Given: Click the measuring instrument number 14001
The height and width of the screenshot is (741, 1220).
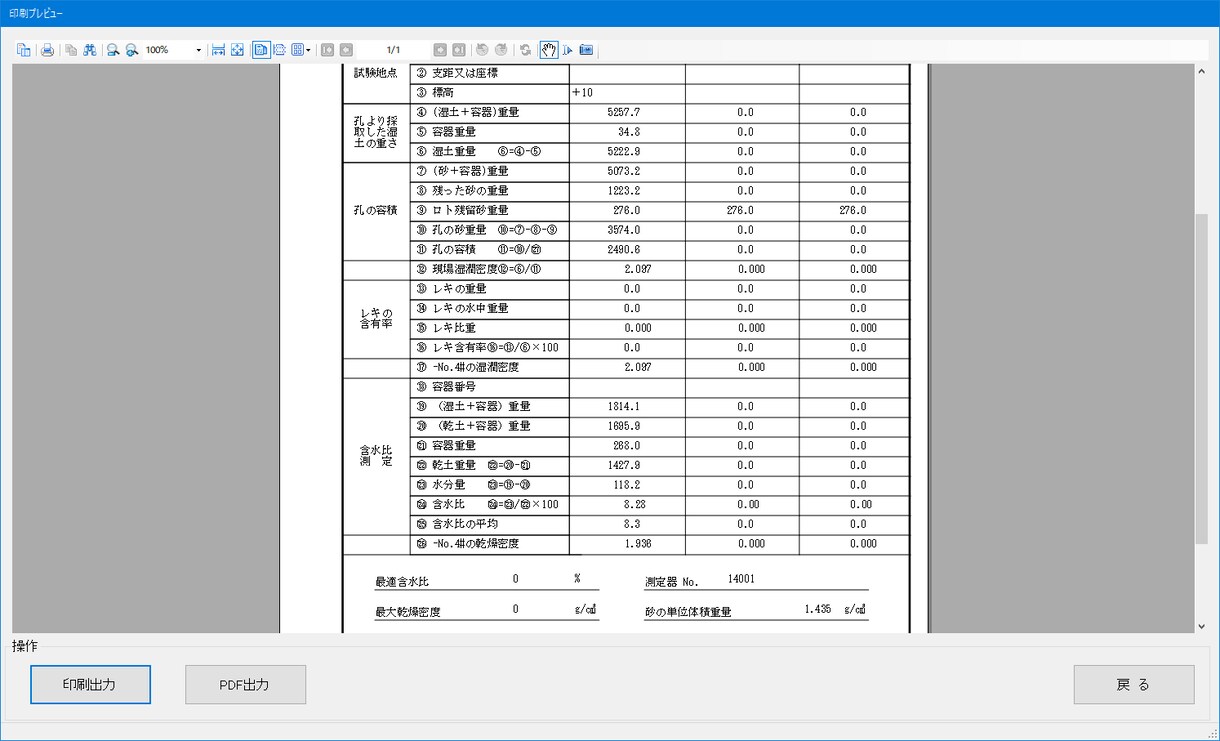Looking at the screenshot, I should point(742,578).
